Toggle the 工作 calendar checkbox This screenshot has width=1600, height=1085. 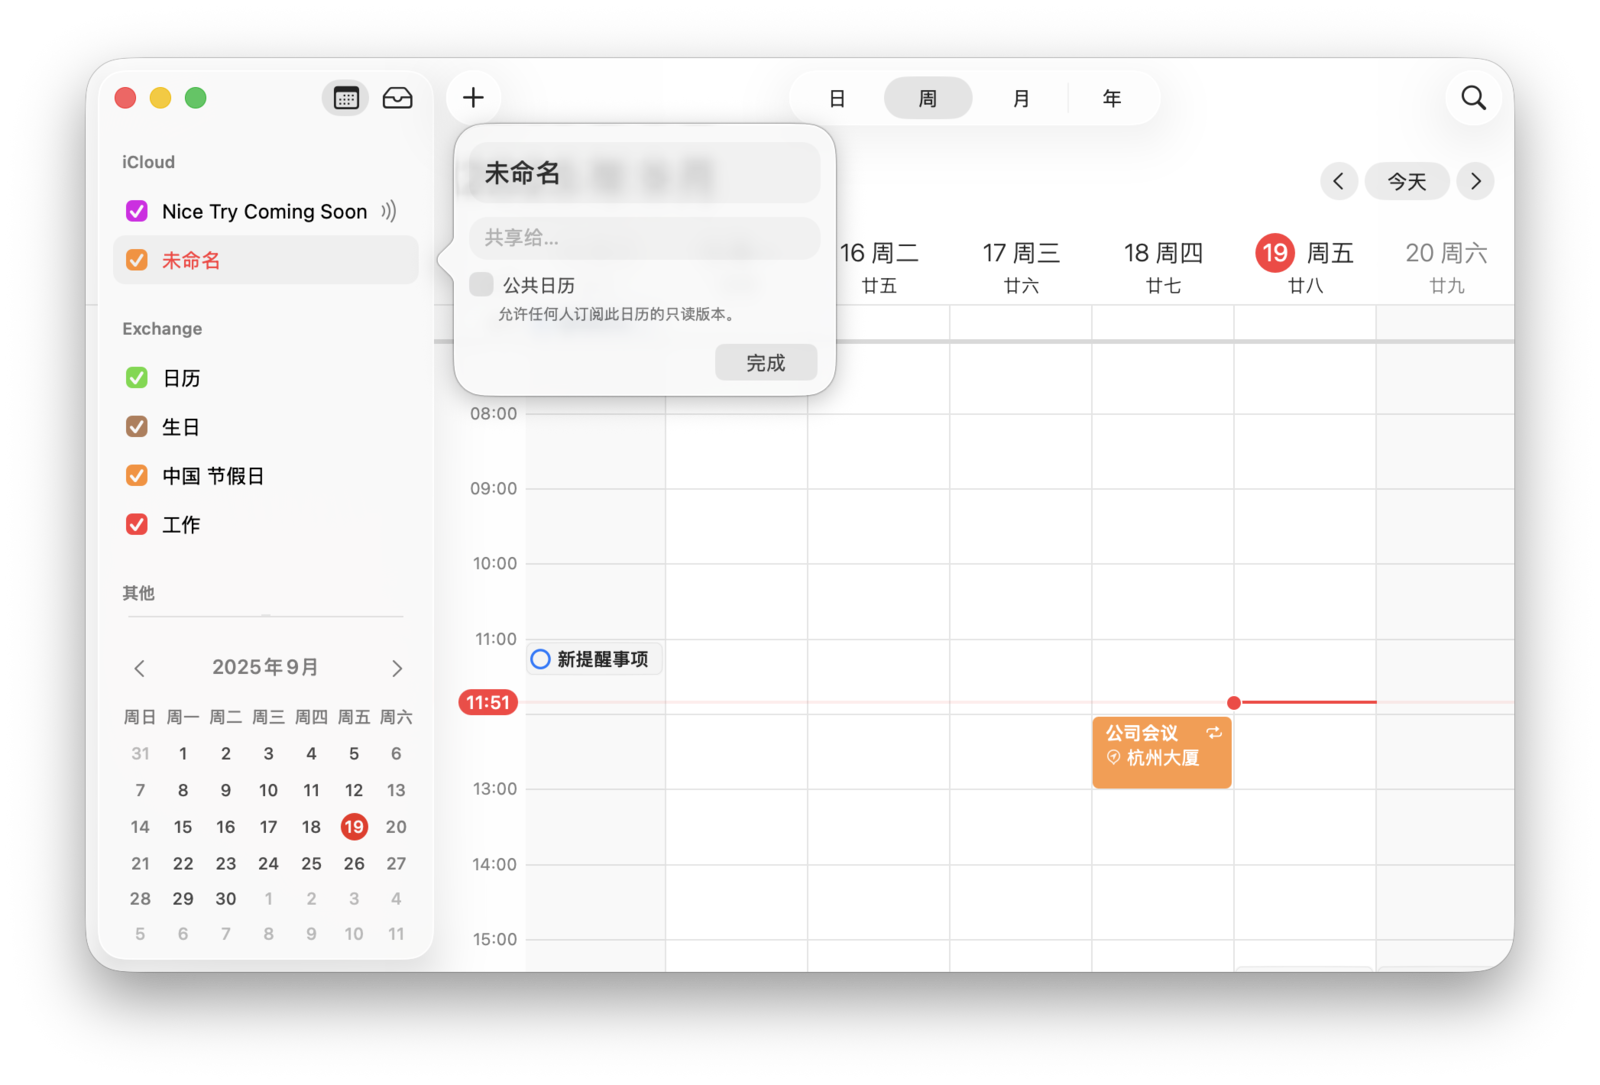(137, 524)
